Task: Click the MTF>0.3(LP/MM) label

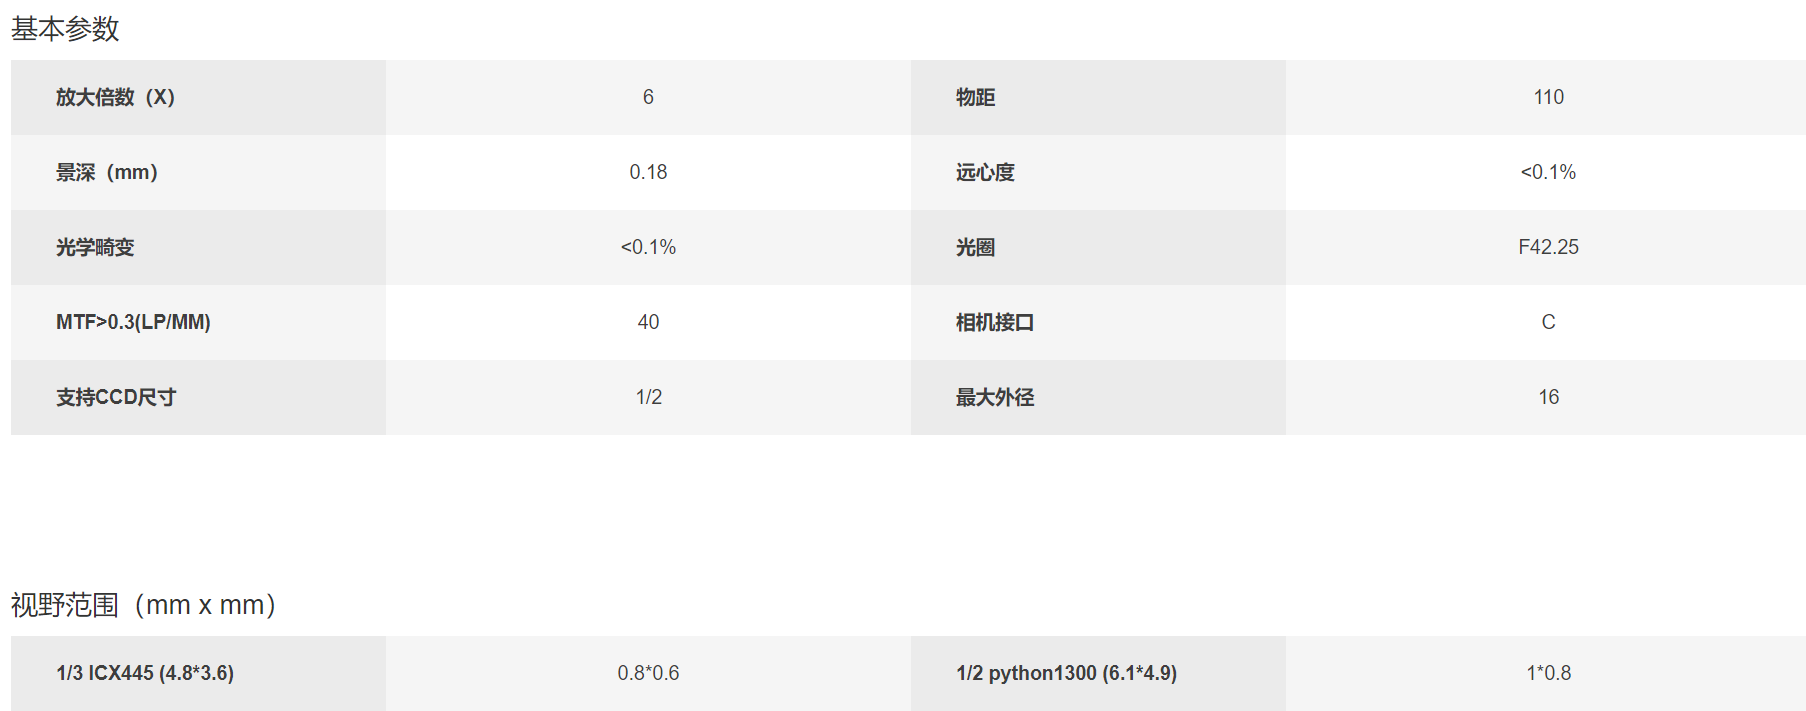Action: (x=133, y=322)
